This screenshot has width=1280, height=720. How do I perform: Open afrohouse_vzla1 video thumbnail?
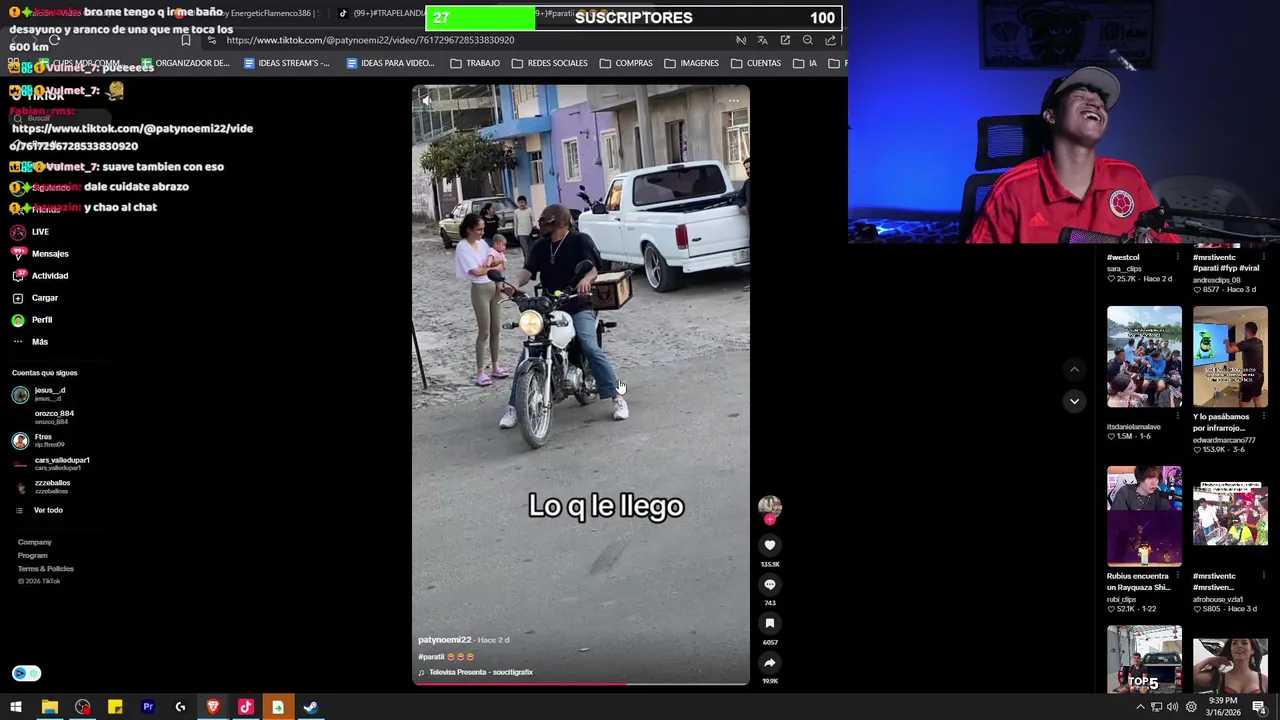pyautogui.click(x=1230, y=516)
